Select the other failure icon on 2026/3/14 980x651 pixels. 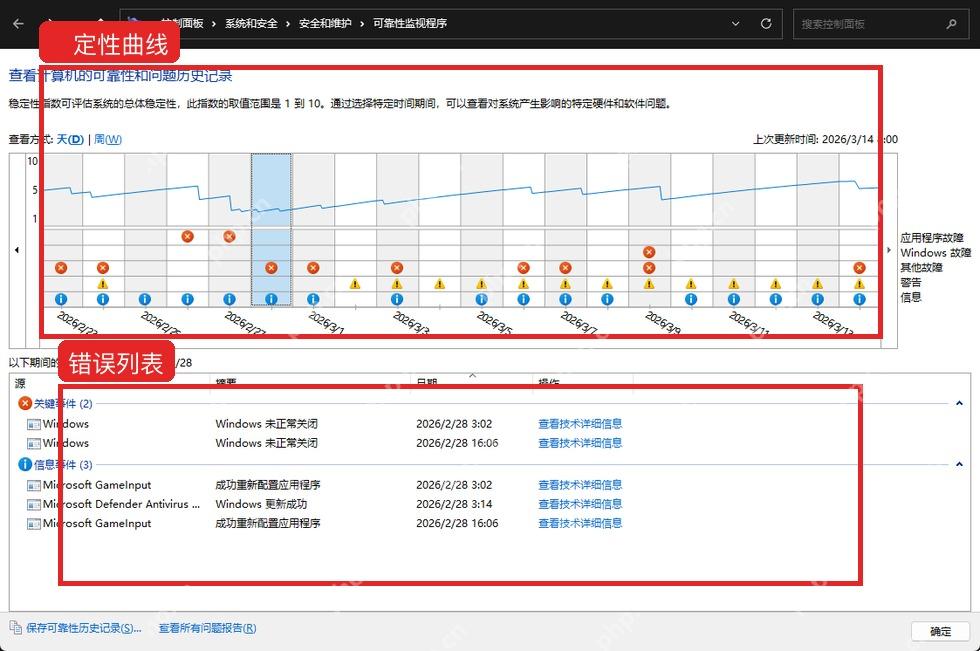[x=859, y=267]
